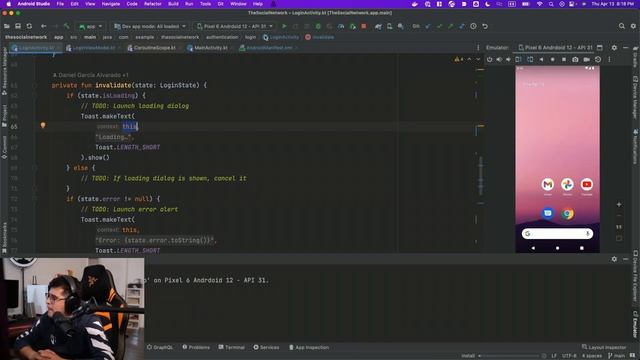Open the profiler gauge icon in toolbar

click(341, 26)
